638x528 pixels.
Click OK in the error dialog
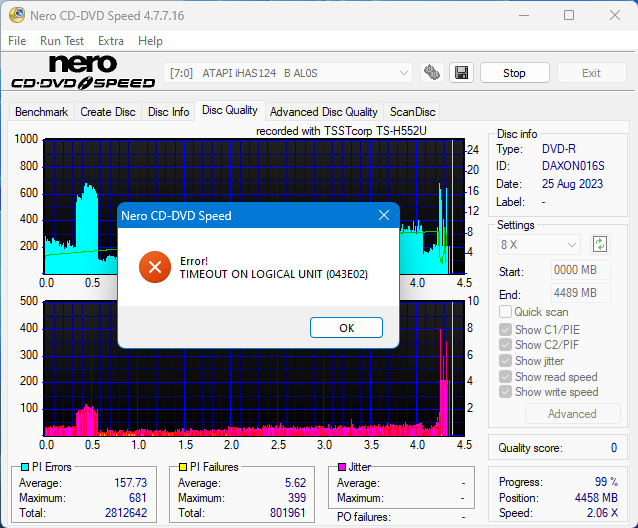[x=346, y=328]
